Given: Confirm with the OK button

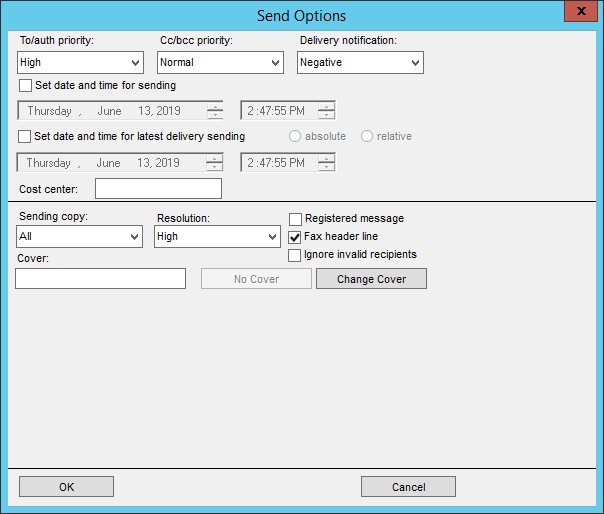Looking at the screenshot, I should (x=66, y=487).
